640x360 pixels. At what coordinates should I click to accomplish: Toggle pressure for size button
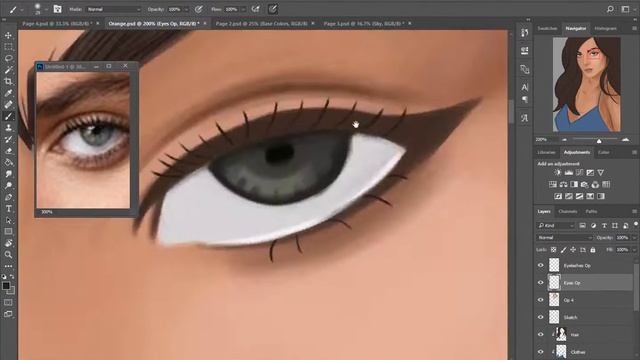(273, 9)
